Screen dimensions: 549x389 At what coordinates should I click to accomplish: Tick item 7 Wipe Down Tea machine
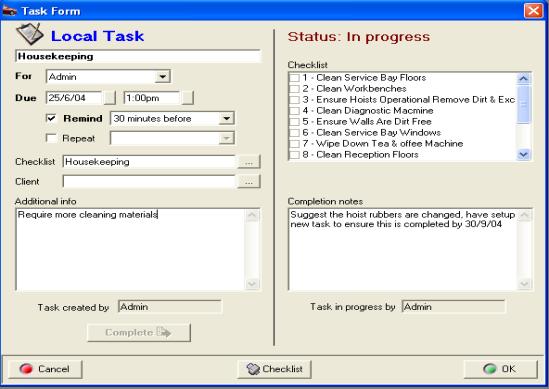point(294,144)
